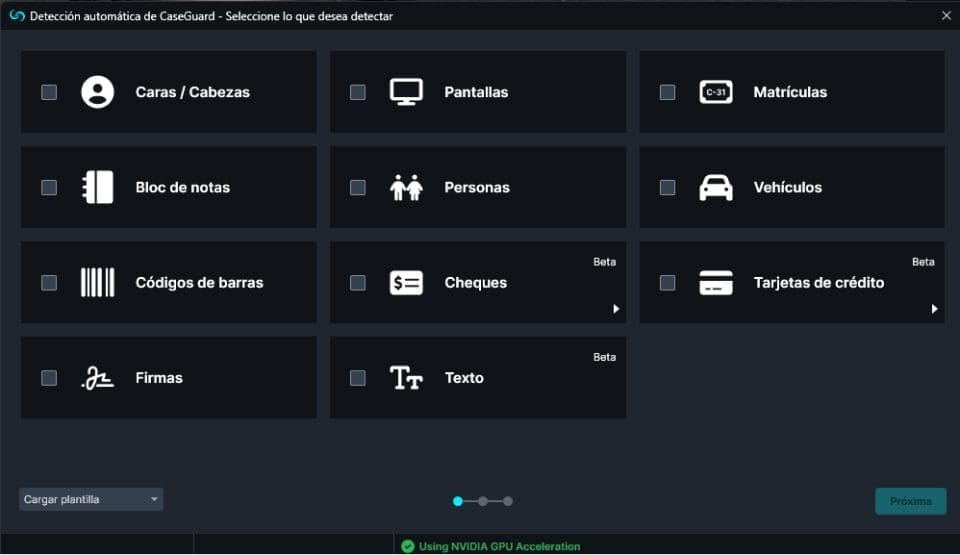
Task: Click the Tarjetas de crédito label
Action: (819, 282)
